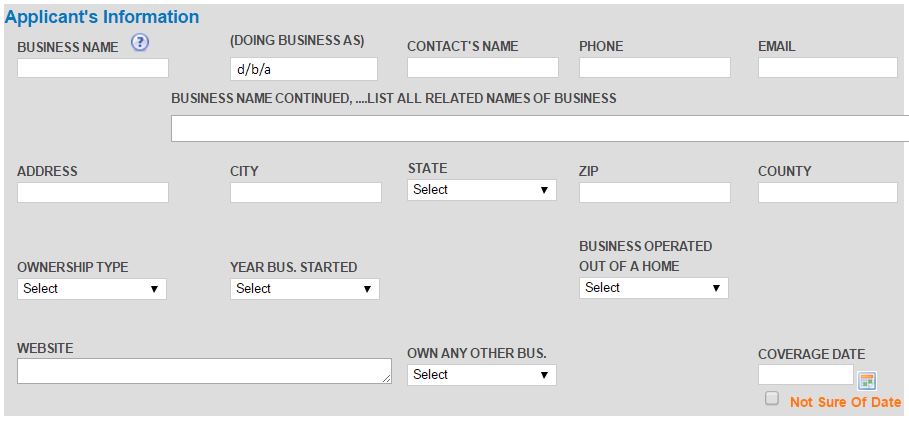The image size is (909, 421).
Task: Check the Not Sure Of Date checkbox
Action: 772,398
